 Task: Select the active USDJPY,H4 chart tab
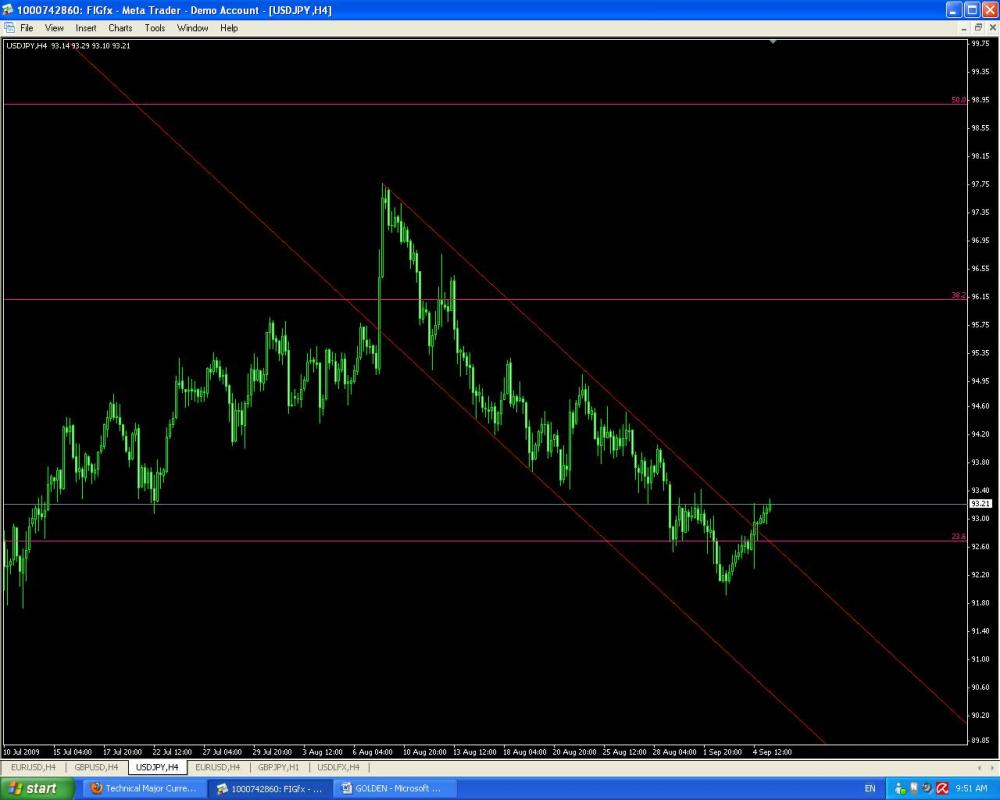point(158,767)
